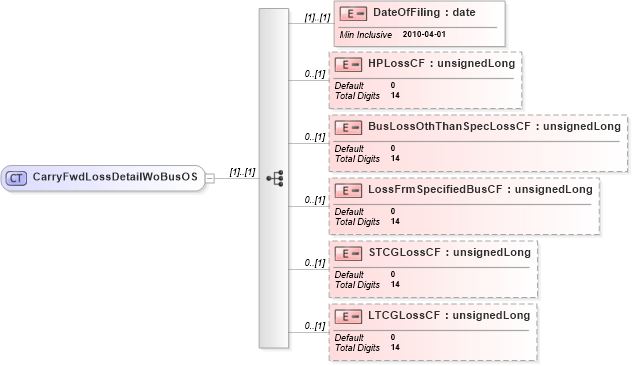Click the DateOfFiling element E icon
The image size is (632, 366).
[x=353, y=14]
